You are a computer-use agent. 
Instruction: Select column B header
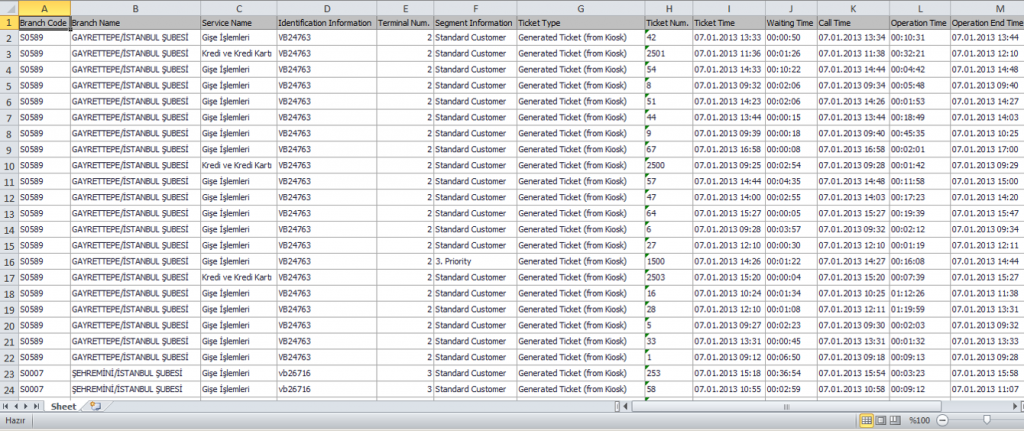[135, 9]
